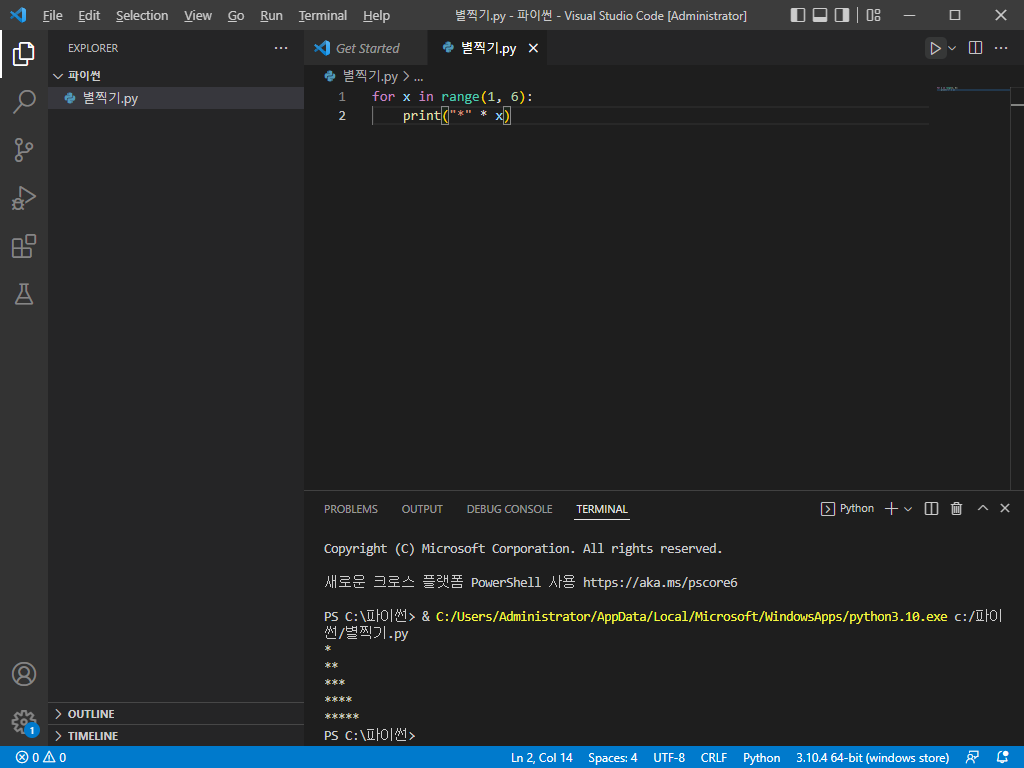The height and width of the screenshot is (768, 1024).
Task: Switch to the OUTPUT panel tab
Action: coord(422,509)
